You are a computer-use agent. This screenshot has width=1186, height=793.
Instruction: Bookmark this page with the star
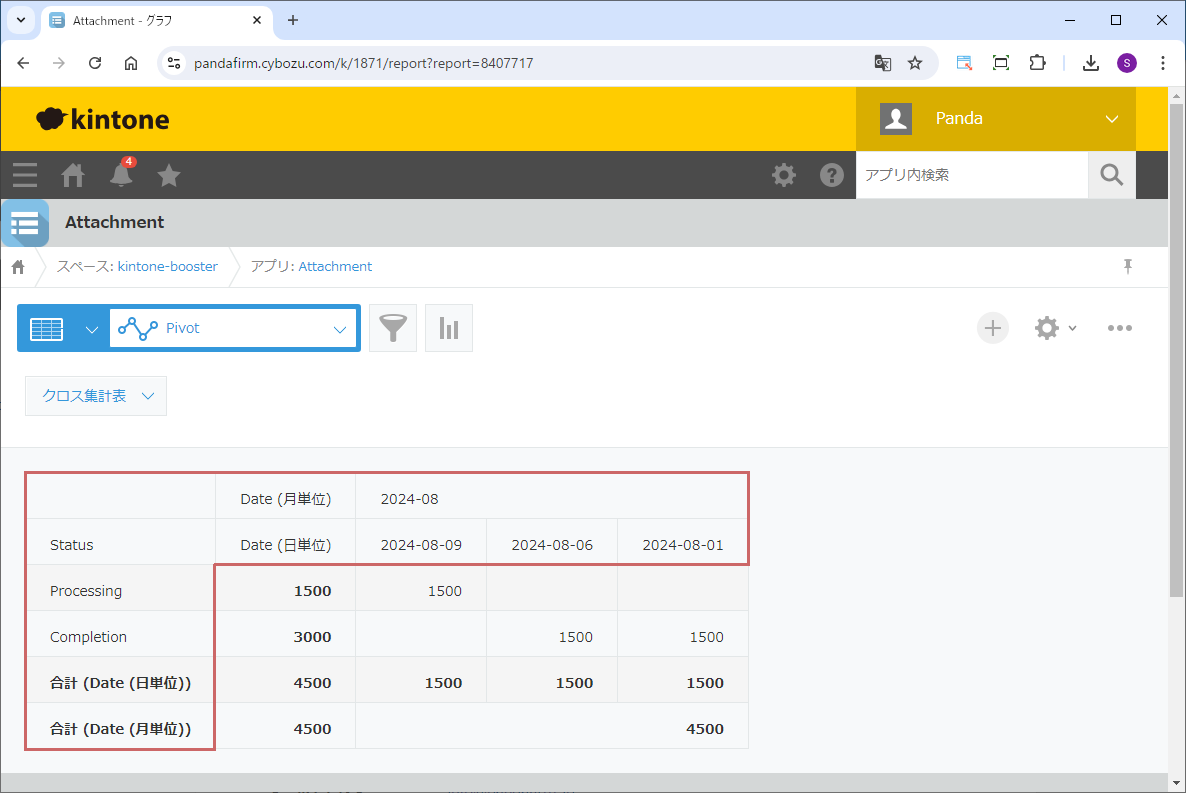914,63
